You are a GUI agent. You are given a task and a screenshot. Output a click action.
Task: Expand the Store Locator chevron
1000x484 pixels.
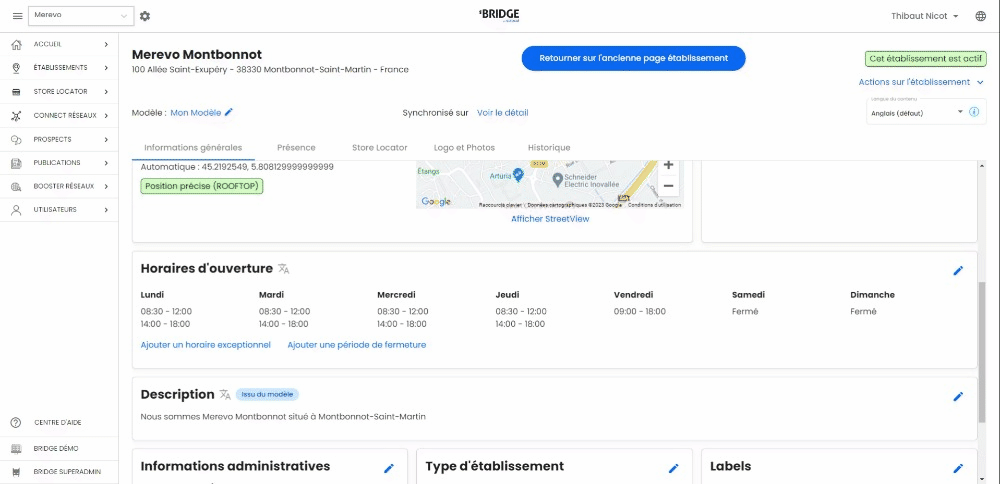[x=107, y=92]
